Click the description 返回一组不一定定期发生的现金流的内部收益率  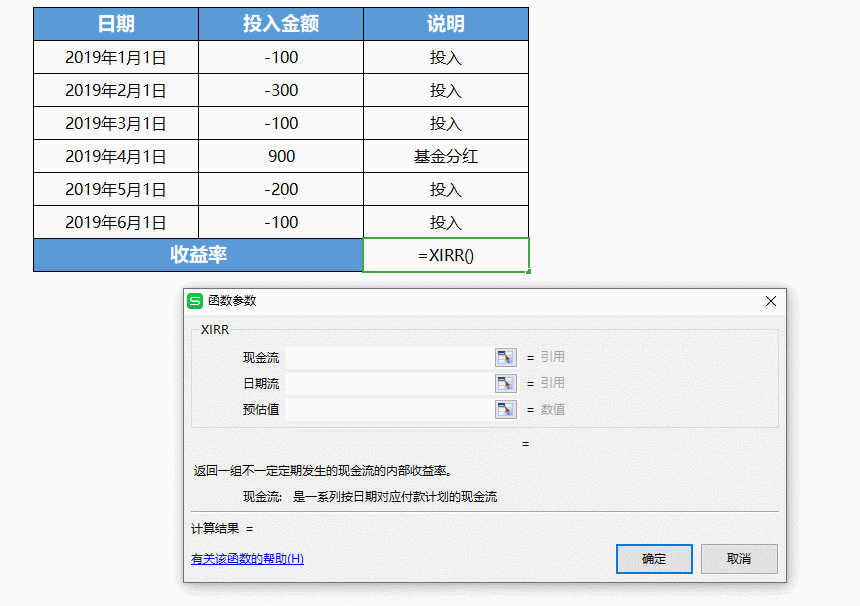[x=323, y=471]
